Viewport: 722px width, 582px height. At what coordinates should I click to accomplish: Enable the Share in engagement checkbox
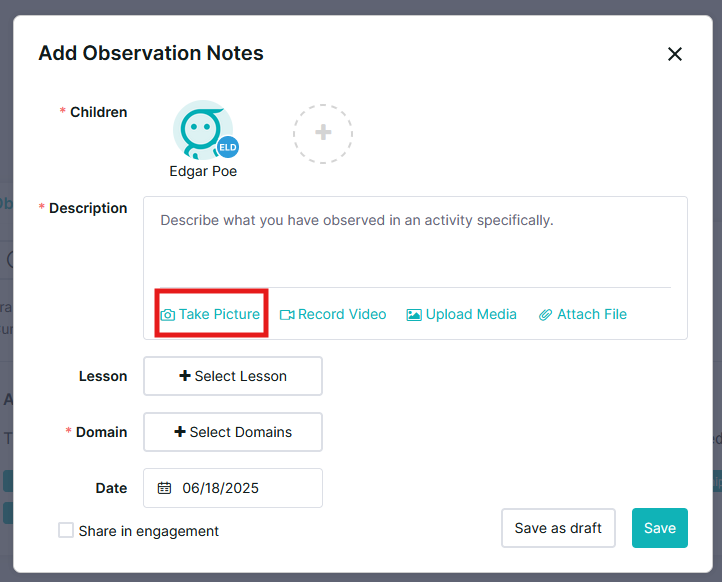66,530
